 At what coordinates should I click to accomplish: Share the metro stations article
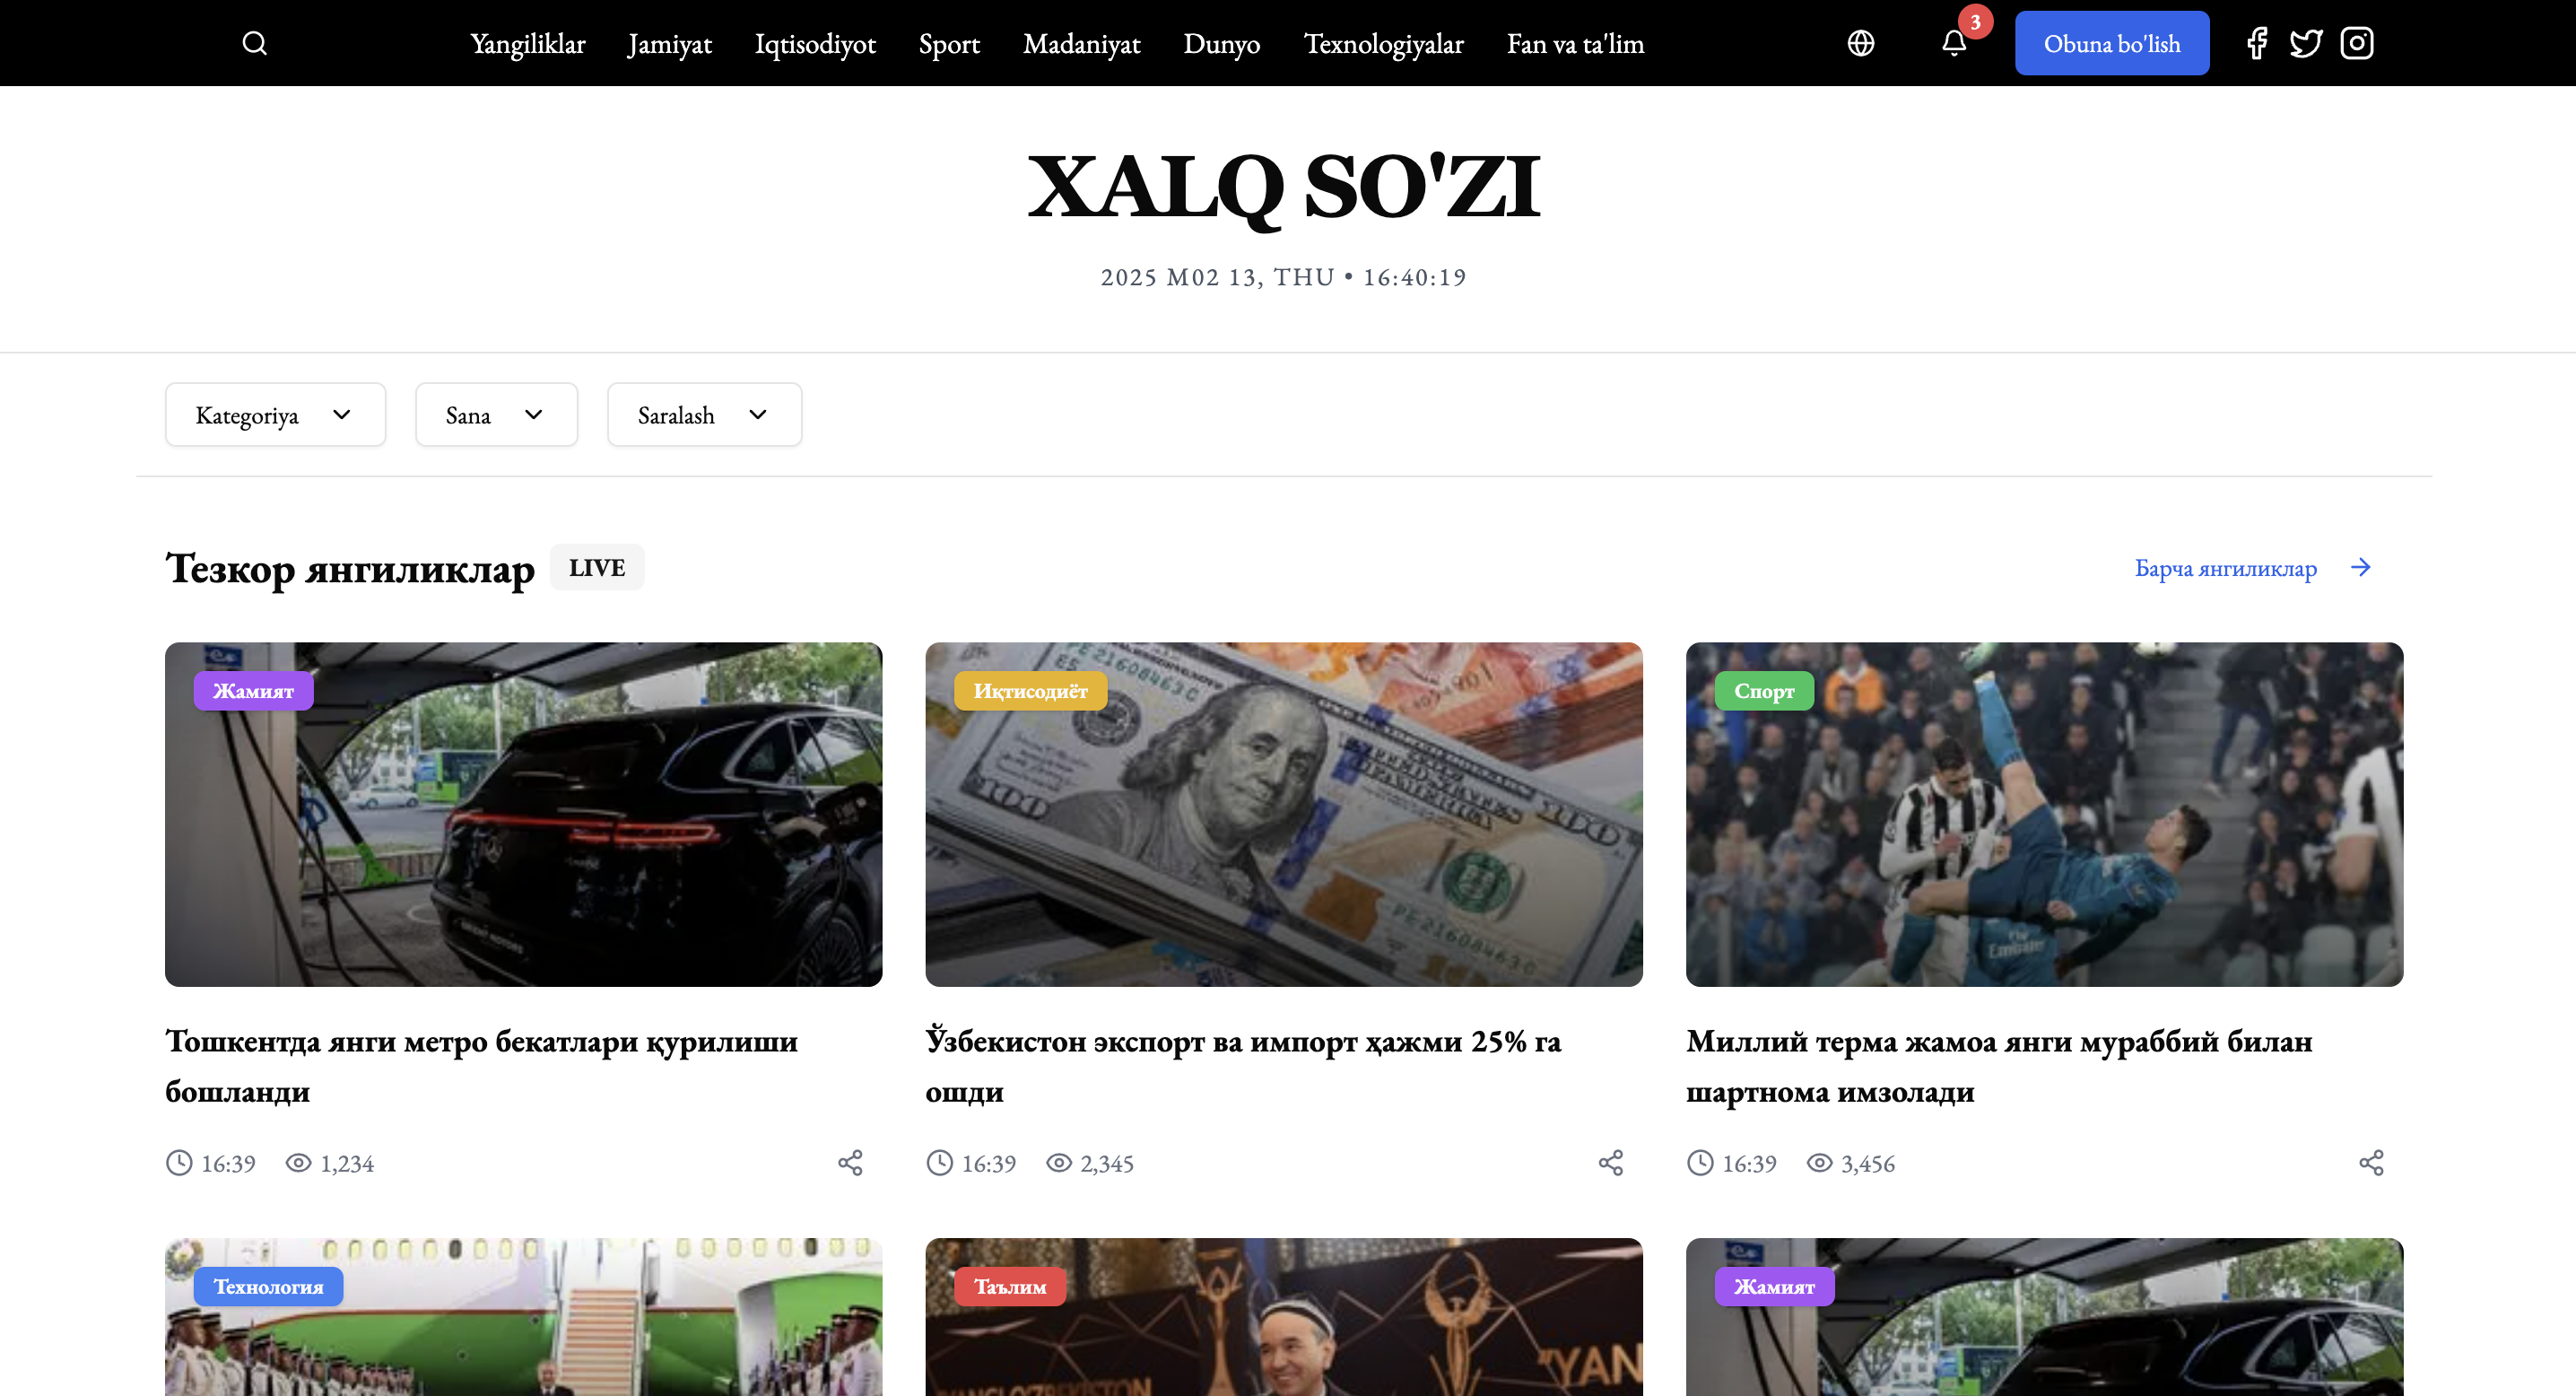point(850,1163)
